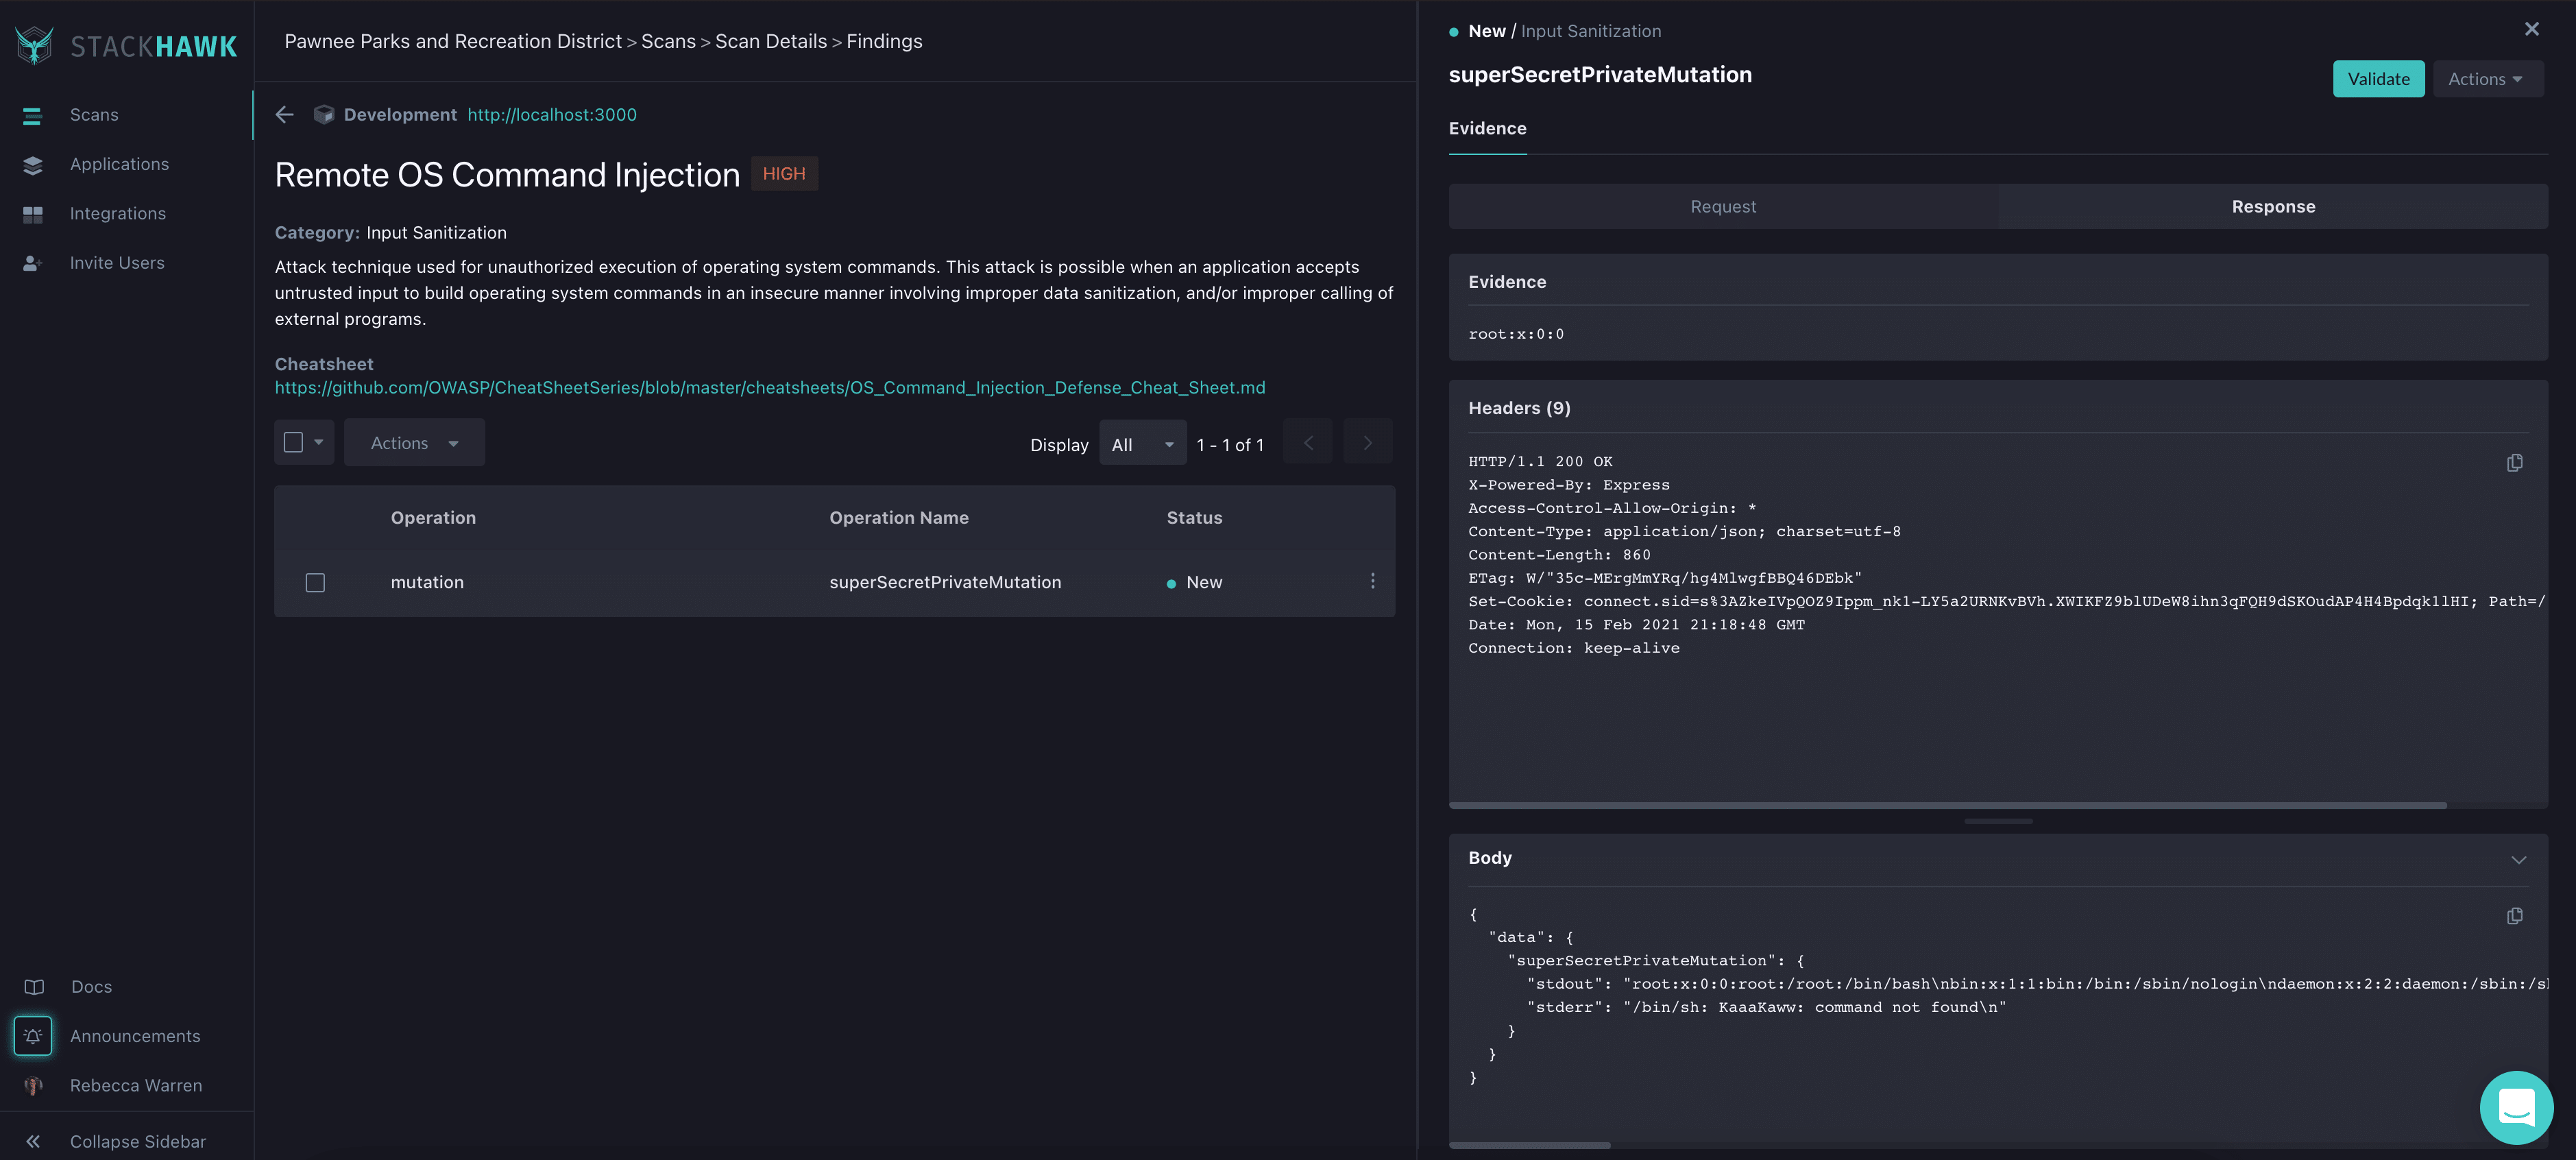Click Scans in the breadcrumb
Screen dimensions: 2576x1160
[668, 42]
